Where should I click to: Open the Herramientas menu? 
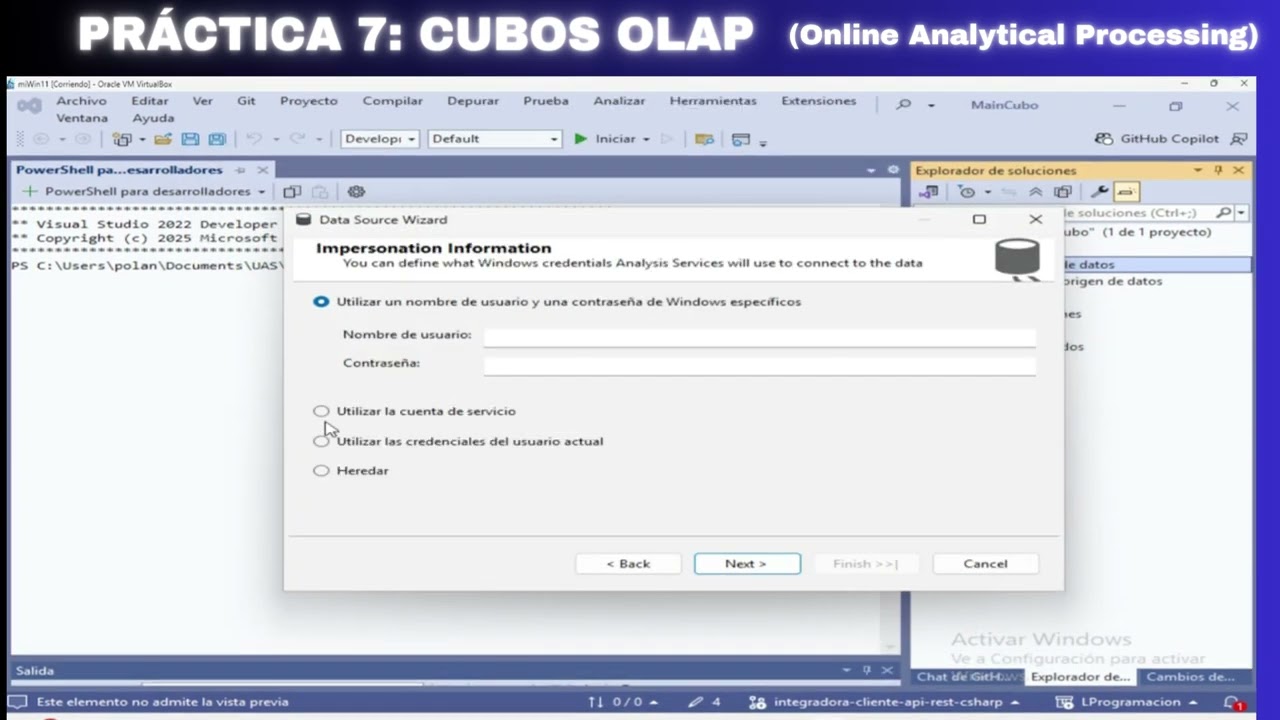click(713, 101)
